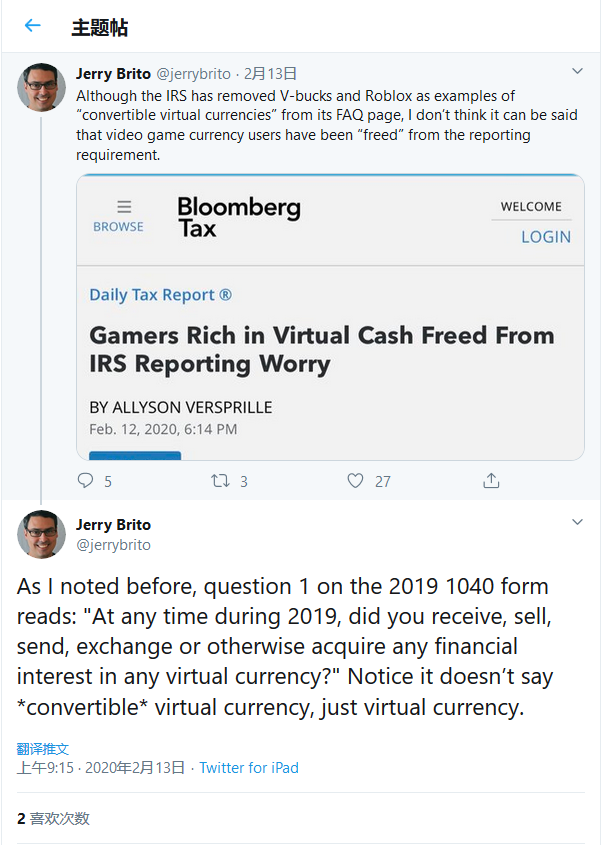602x845 pixels.
Task: Click the 2月13日 date of first tweet
Action: click(270, 73)
